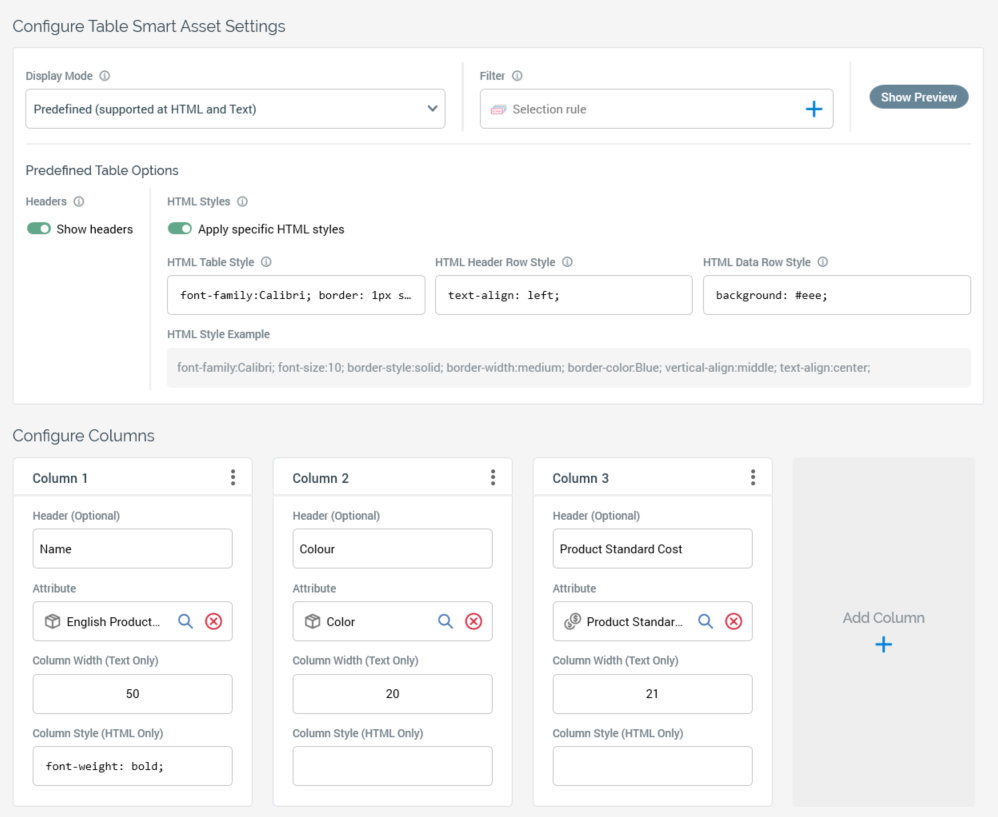998x817 pixels.
Task: Click the info icon beside HTML Table Style
Action: pos(266,262)
